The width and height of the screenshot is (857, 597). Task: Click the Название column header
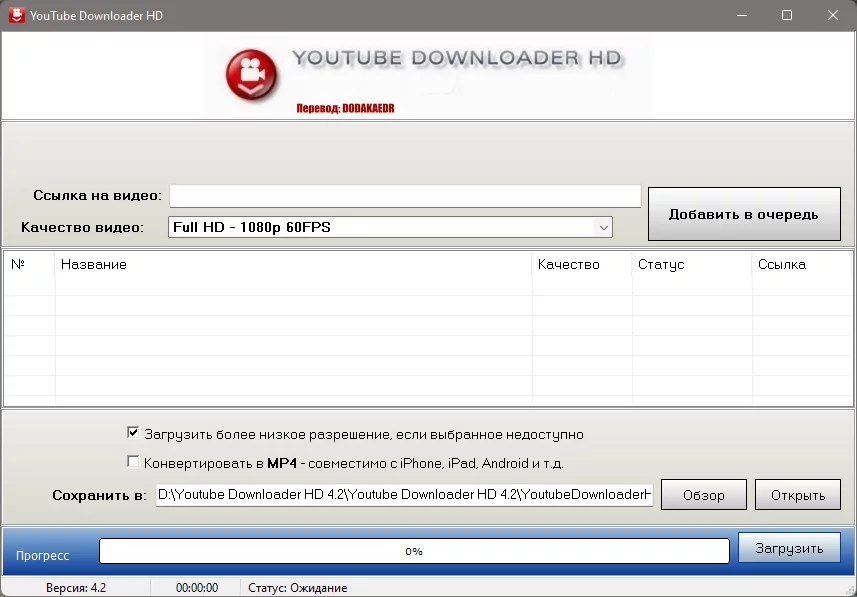(293, 265)
